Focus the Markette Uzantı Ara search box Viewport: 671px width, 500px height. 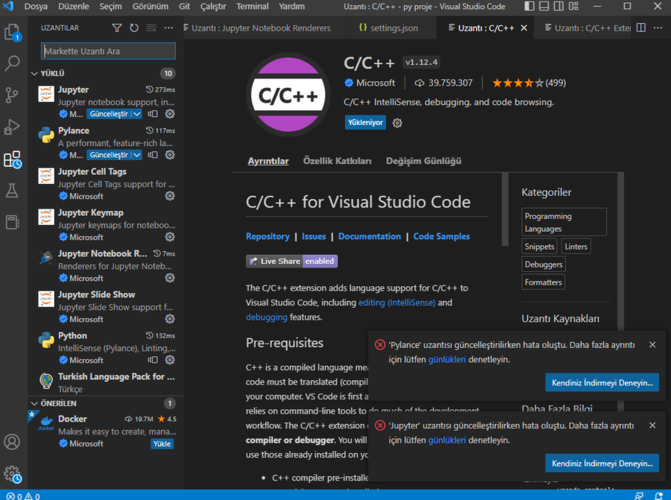coord(108,51)
